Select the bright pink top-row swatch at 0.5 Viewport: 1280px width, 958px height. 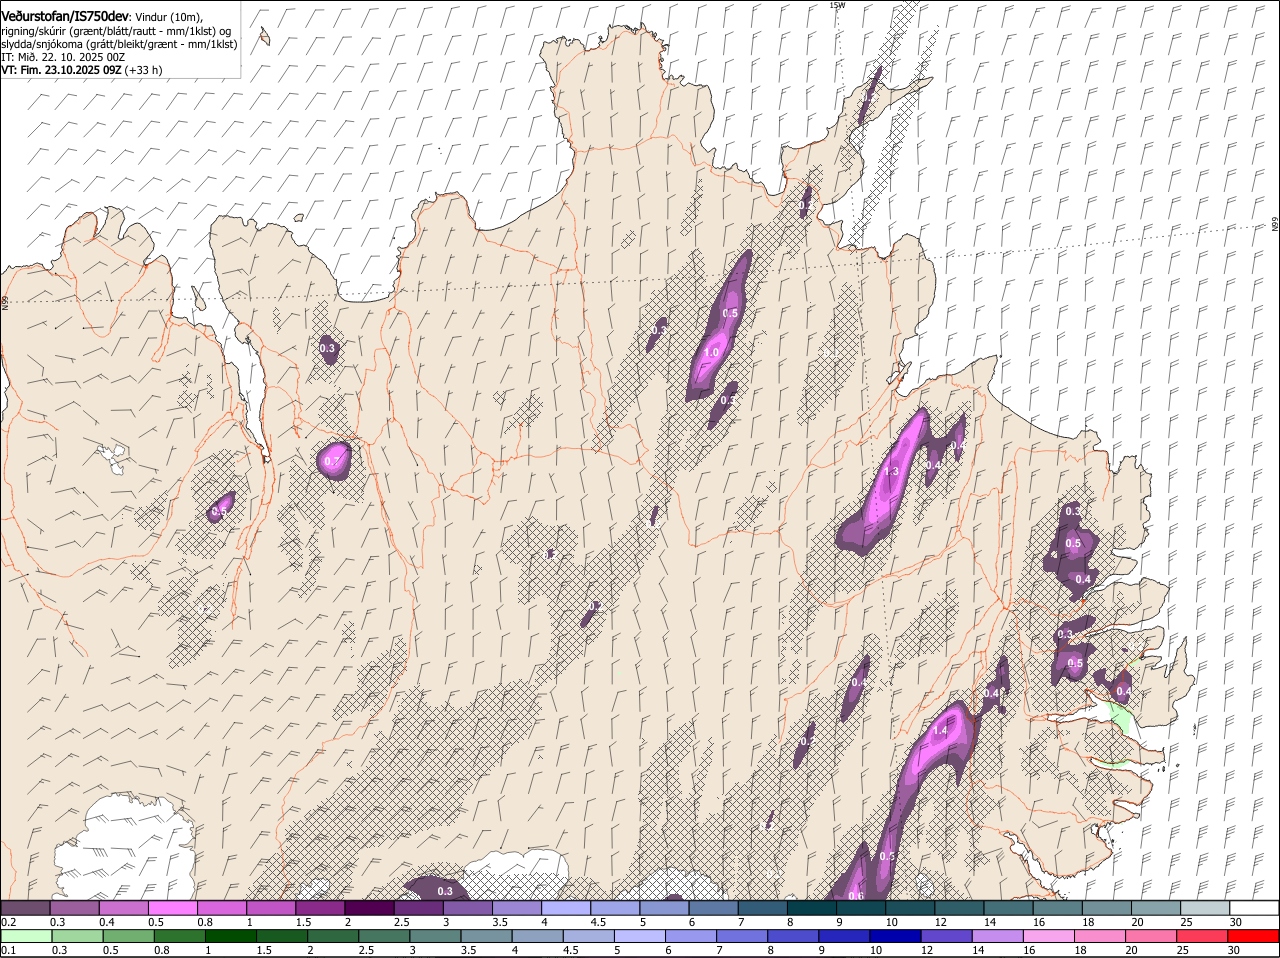tap(173, 907)
